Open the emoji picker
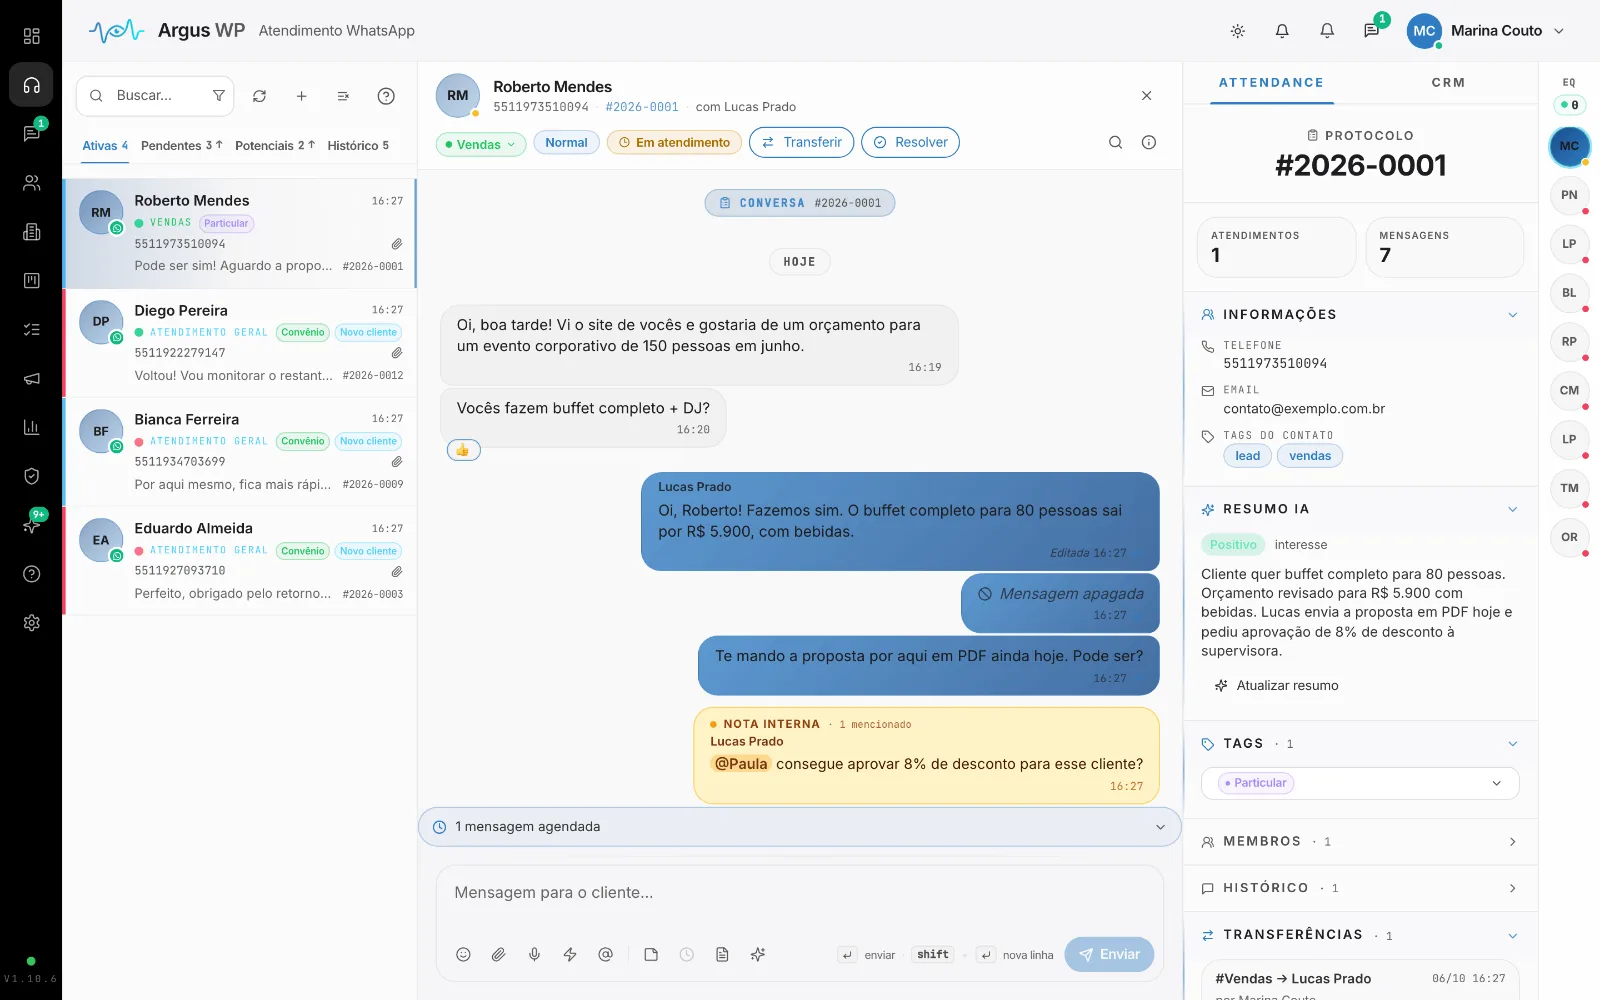The width and height of the screenshot is (1600, 1000). [463, 955]
